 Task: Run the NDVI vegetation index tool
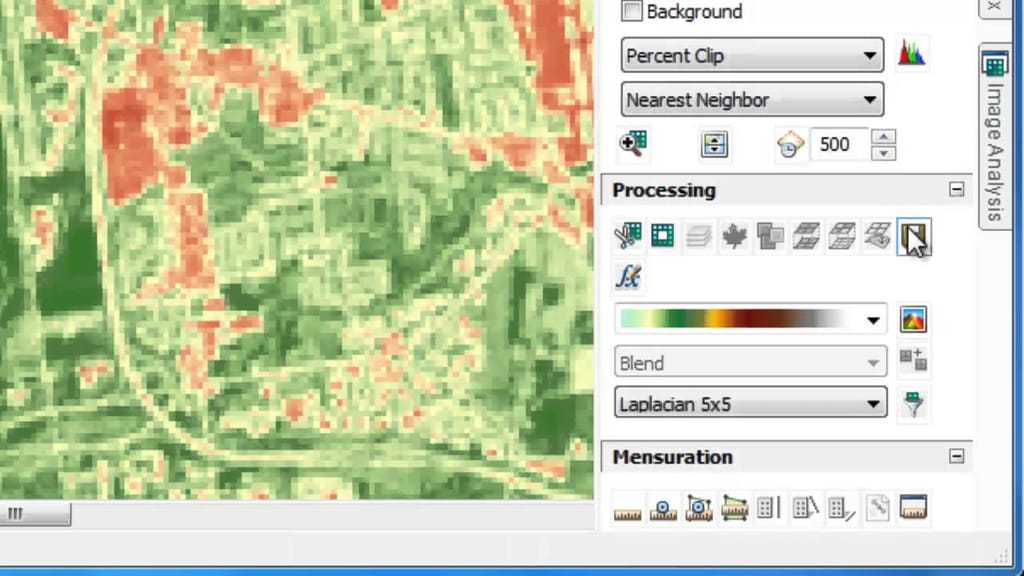click(736, 236)
